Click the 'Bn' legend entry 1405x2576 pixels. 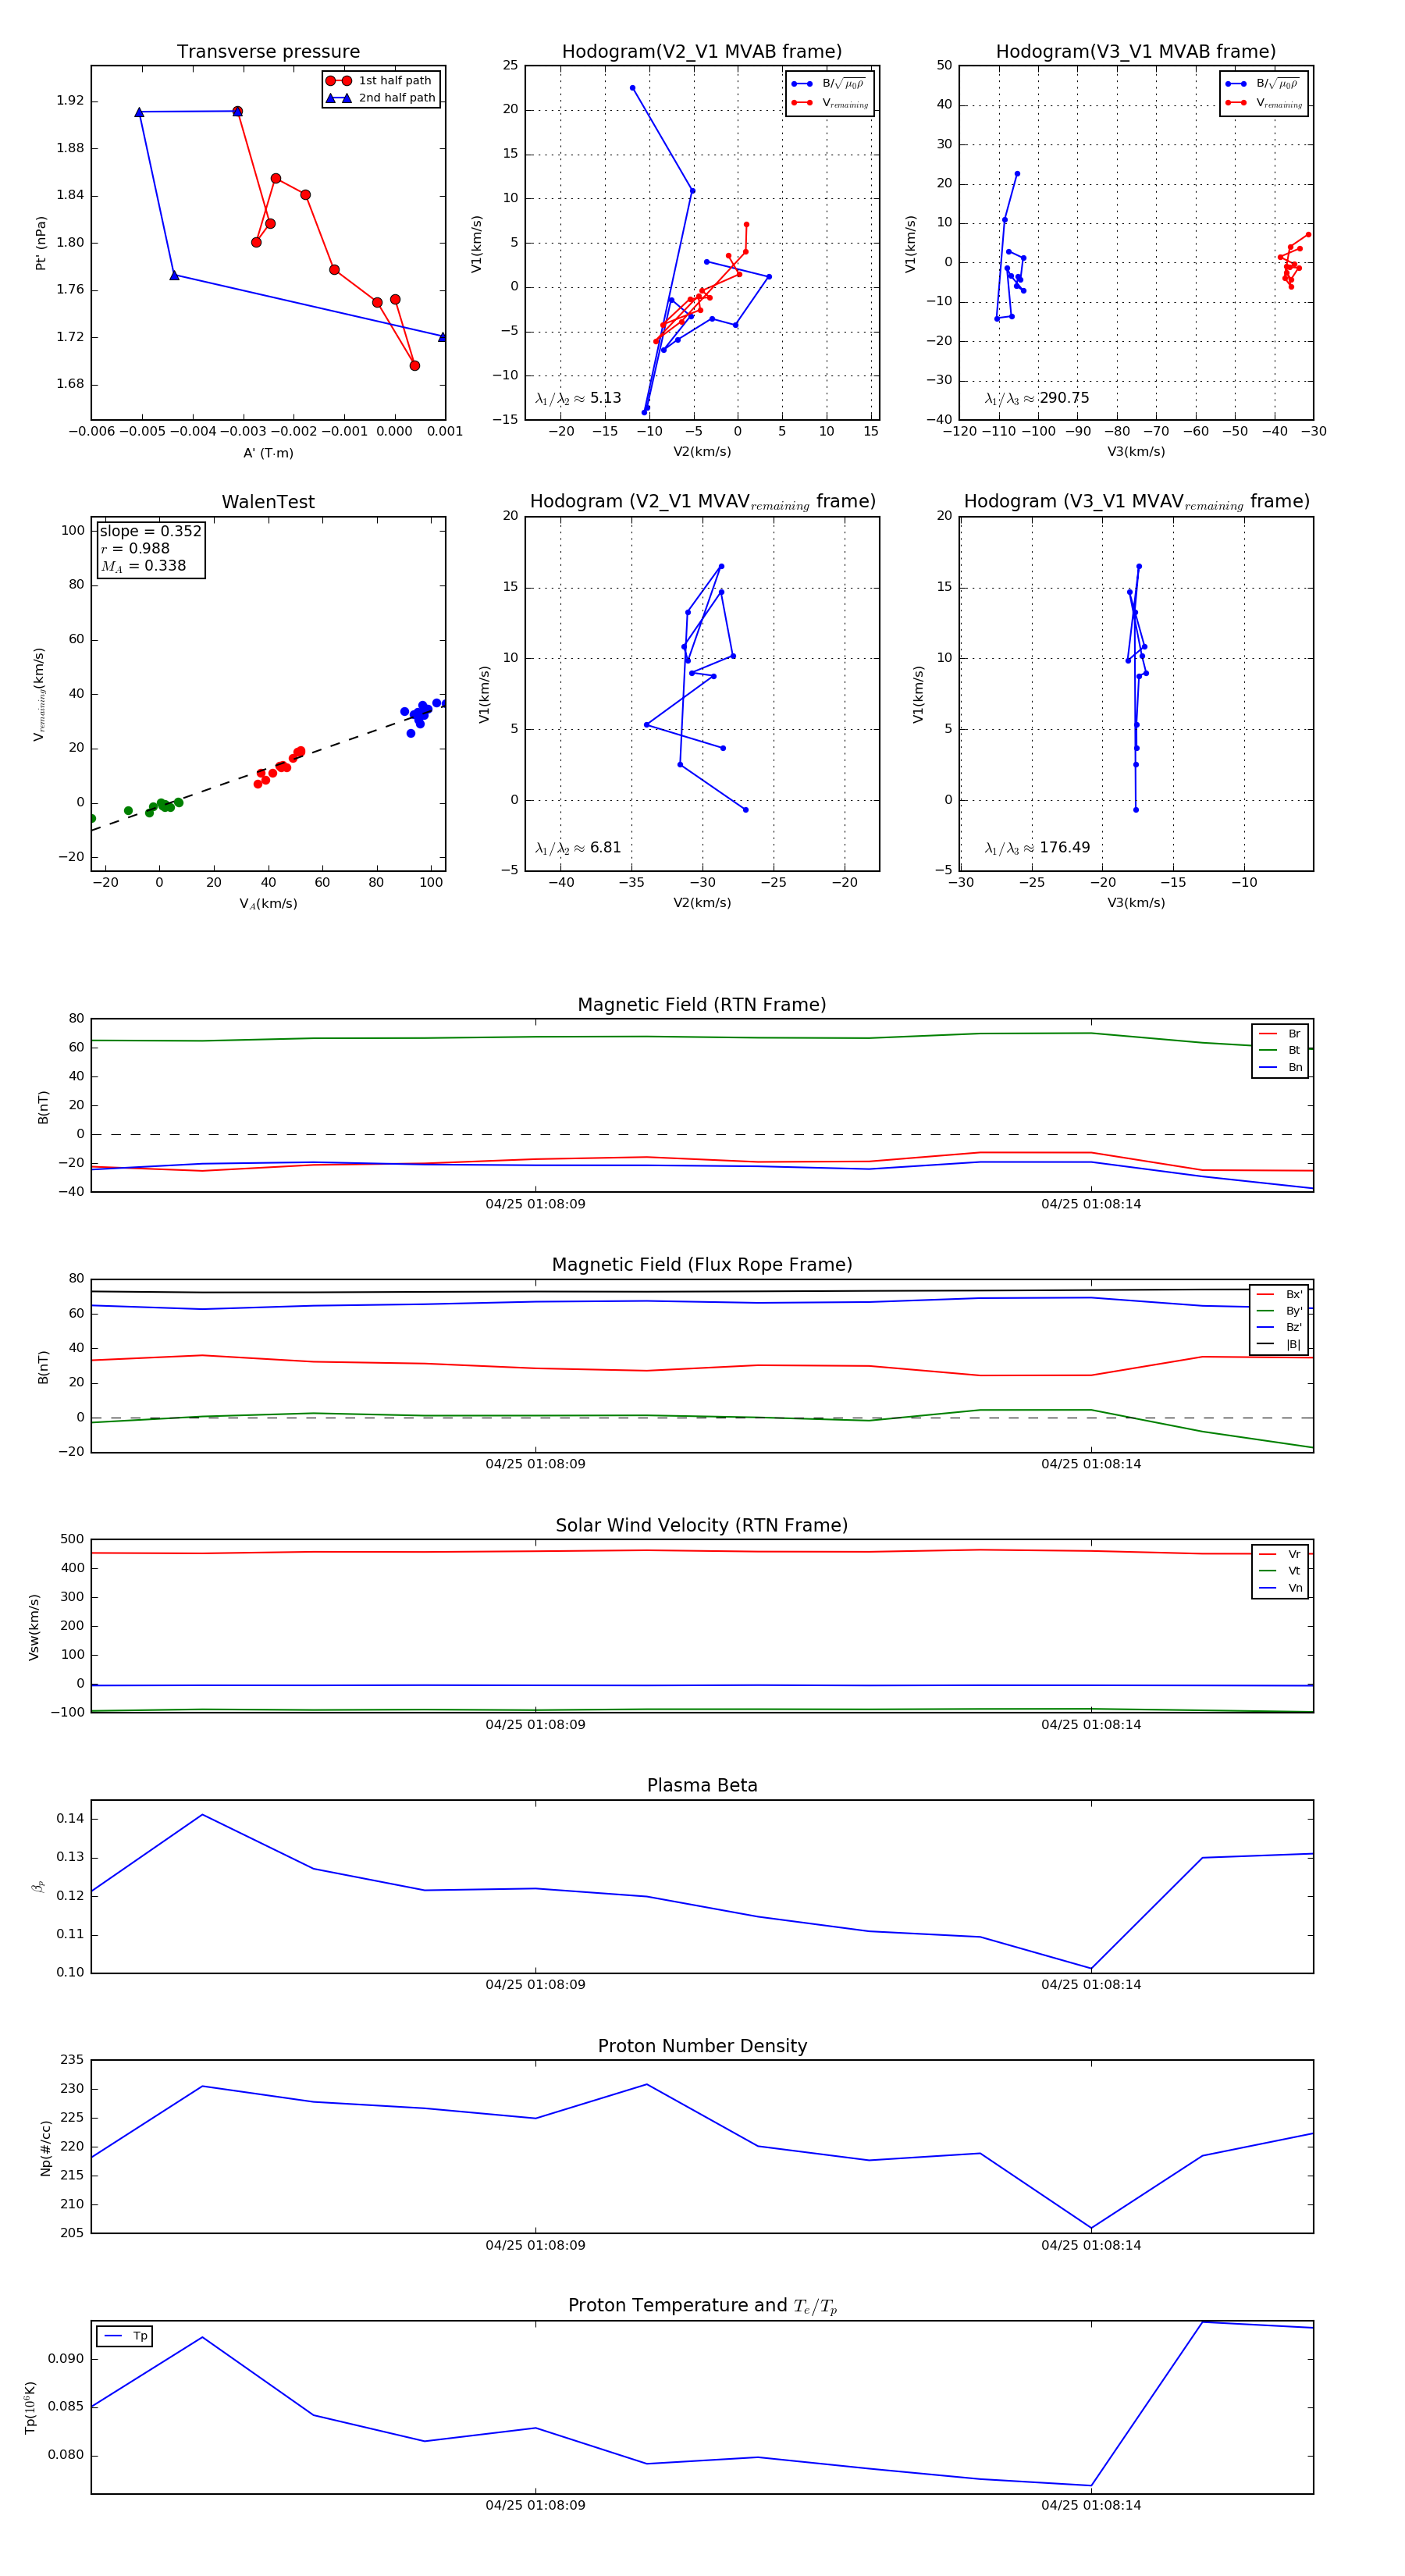(1280, 1067)
